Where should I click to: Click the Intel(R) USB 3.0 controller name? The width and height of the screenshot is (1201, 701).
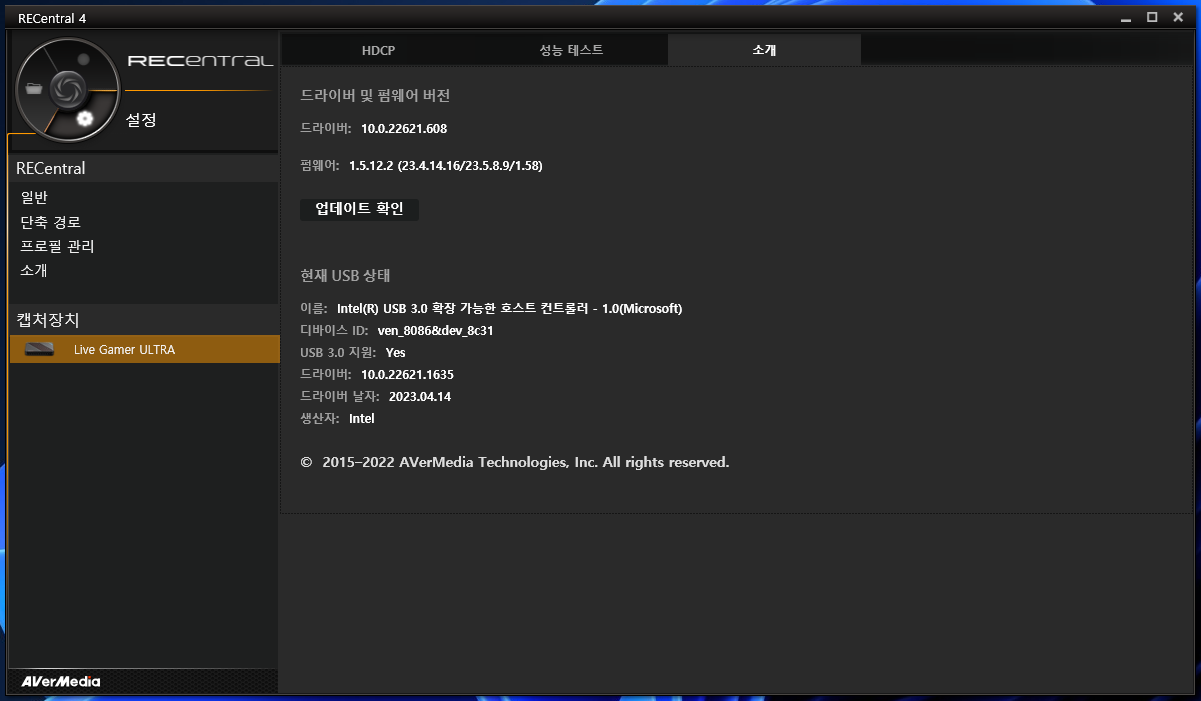509,308
